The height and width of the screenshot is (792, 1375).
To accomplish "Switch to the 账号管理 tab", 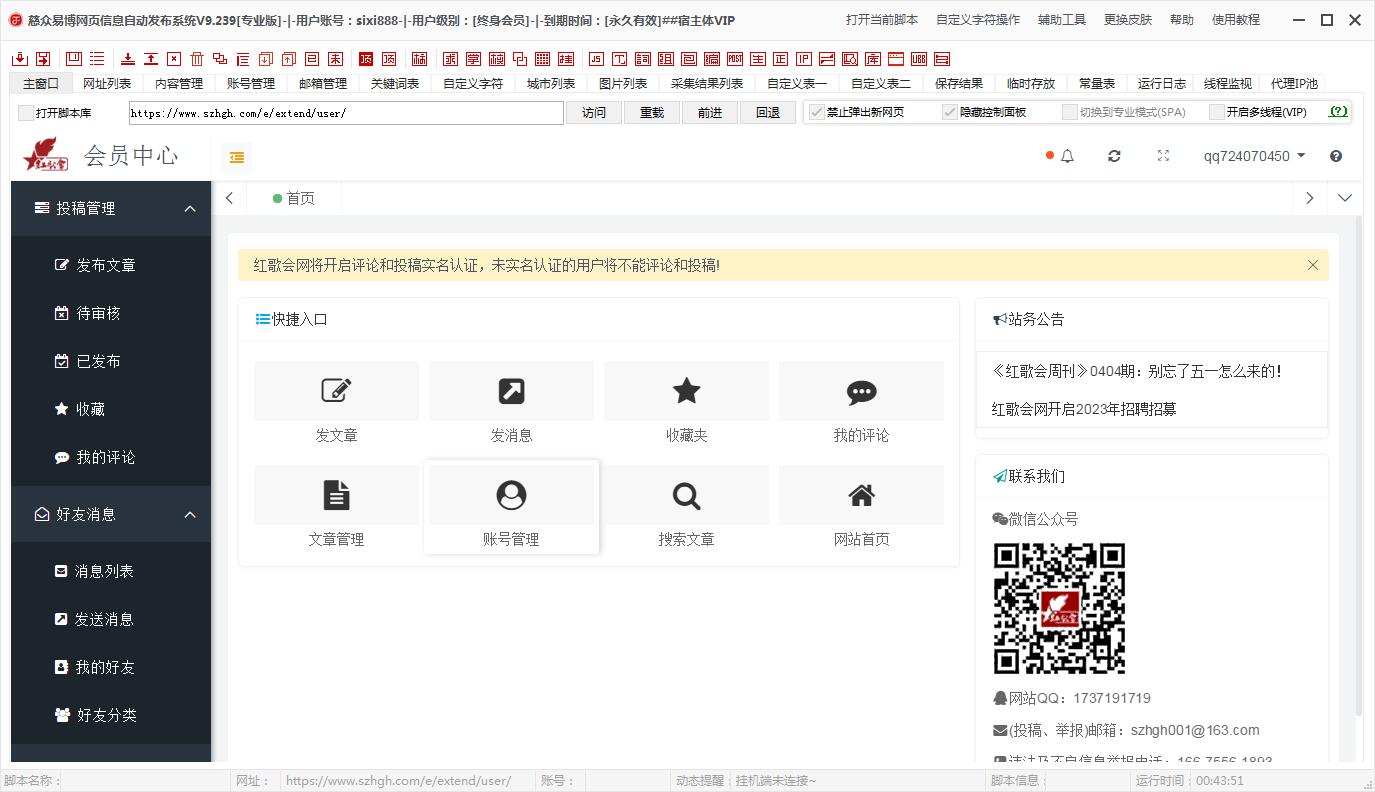I will [x=251, y=84].
